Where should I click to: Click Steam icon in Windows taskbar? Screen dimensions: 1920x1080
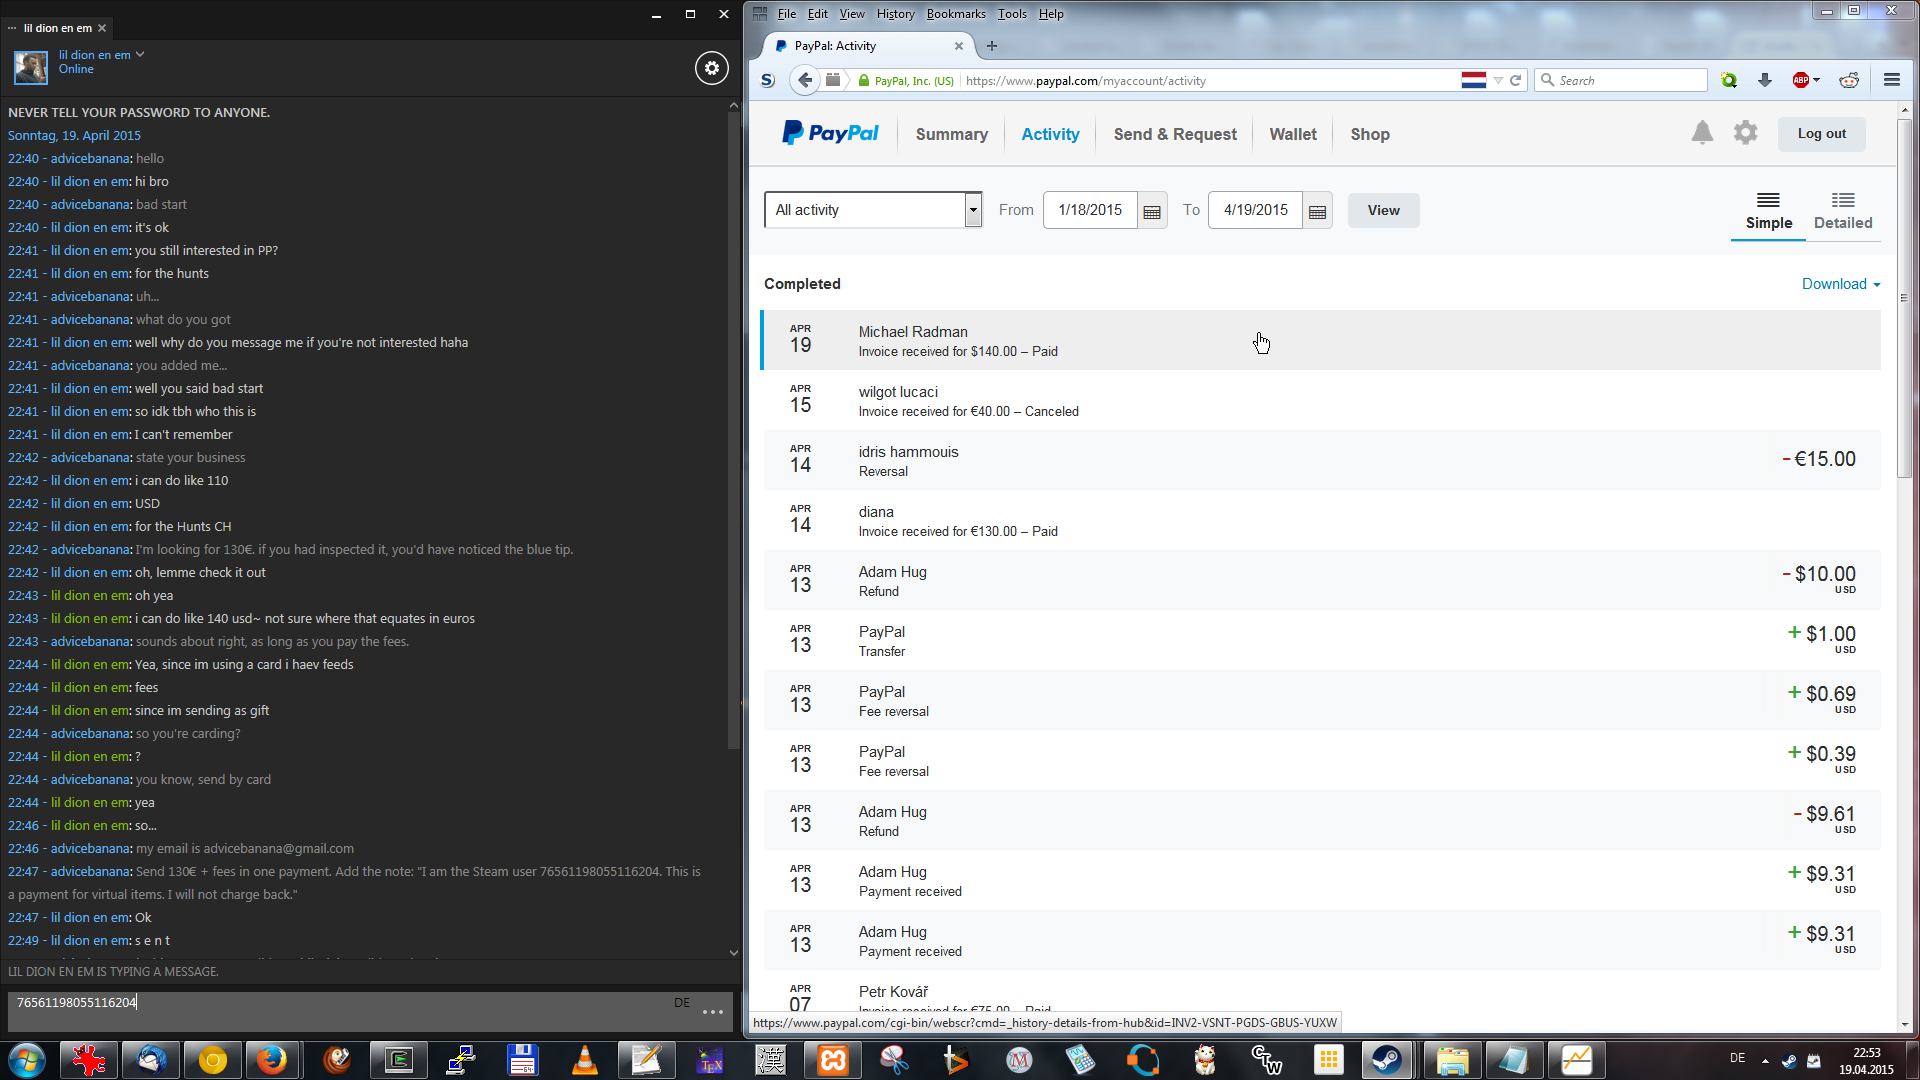pos(1387,1060)
